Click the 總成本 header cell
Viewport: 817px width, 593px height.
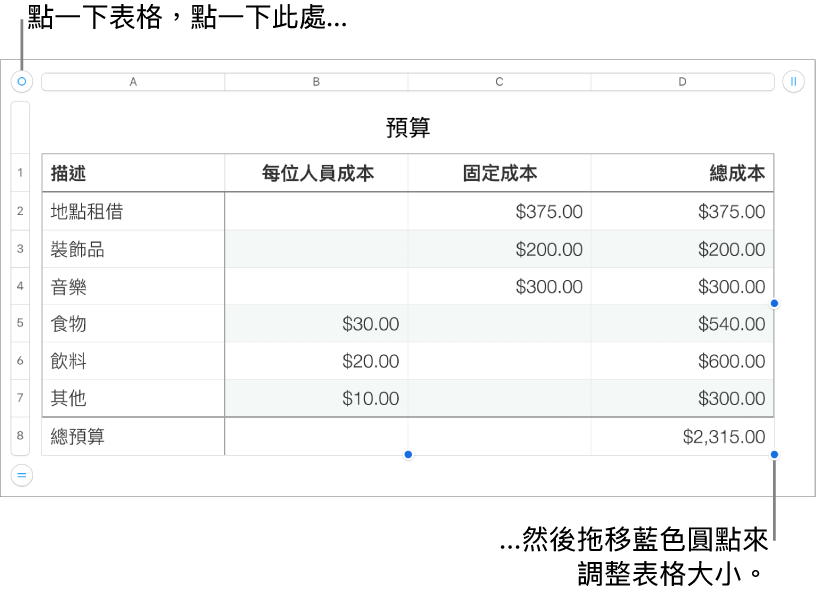click(x=683, y=173)
